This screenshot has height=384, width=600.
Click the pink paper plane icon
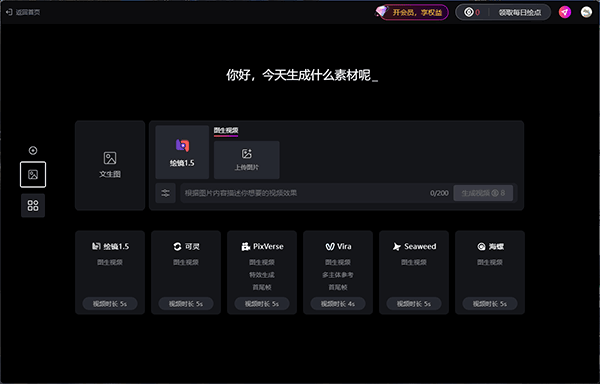[x=565, y=12]
